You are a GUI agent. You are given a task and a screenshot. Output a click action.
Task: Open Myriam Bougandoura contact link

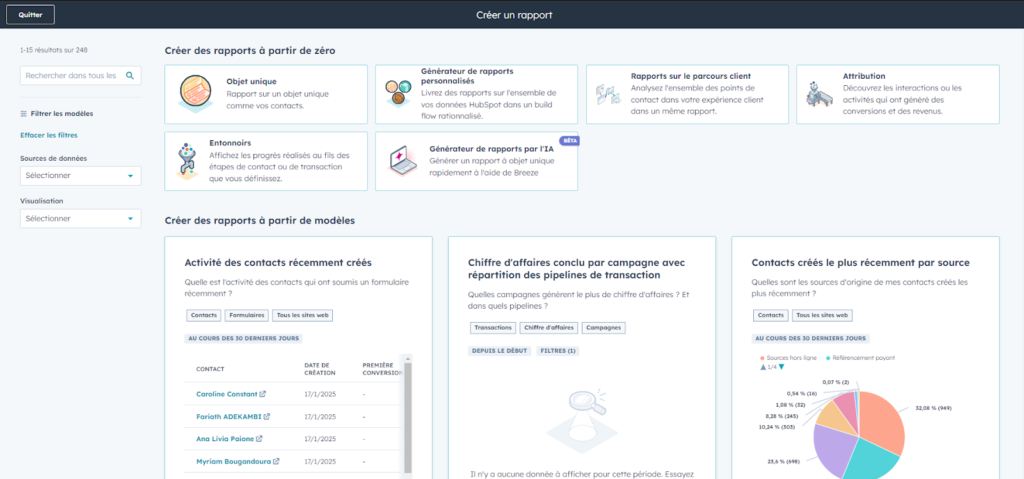234,461
